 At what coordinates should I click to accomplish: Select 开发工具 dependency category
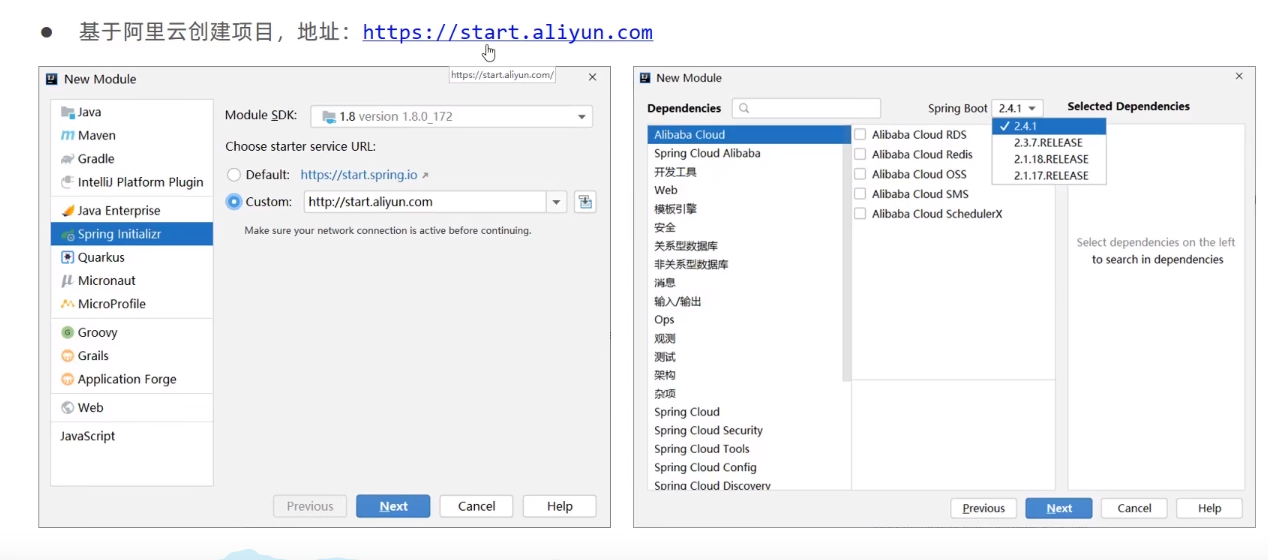click(745, 172)
